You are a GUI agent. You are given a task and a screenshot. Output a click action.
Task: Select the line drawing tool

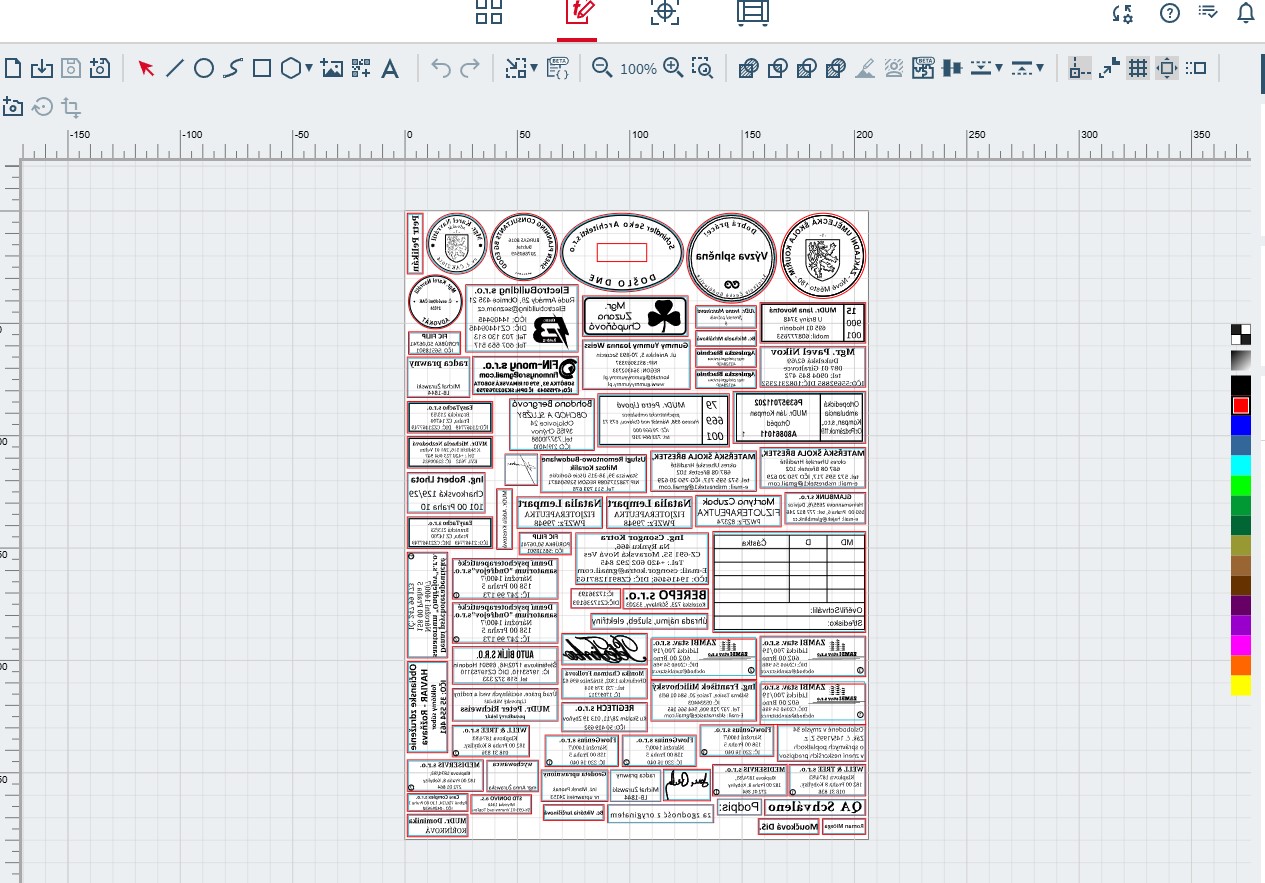pyautogui.click(x=175, y=68)
